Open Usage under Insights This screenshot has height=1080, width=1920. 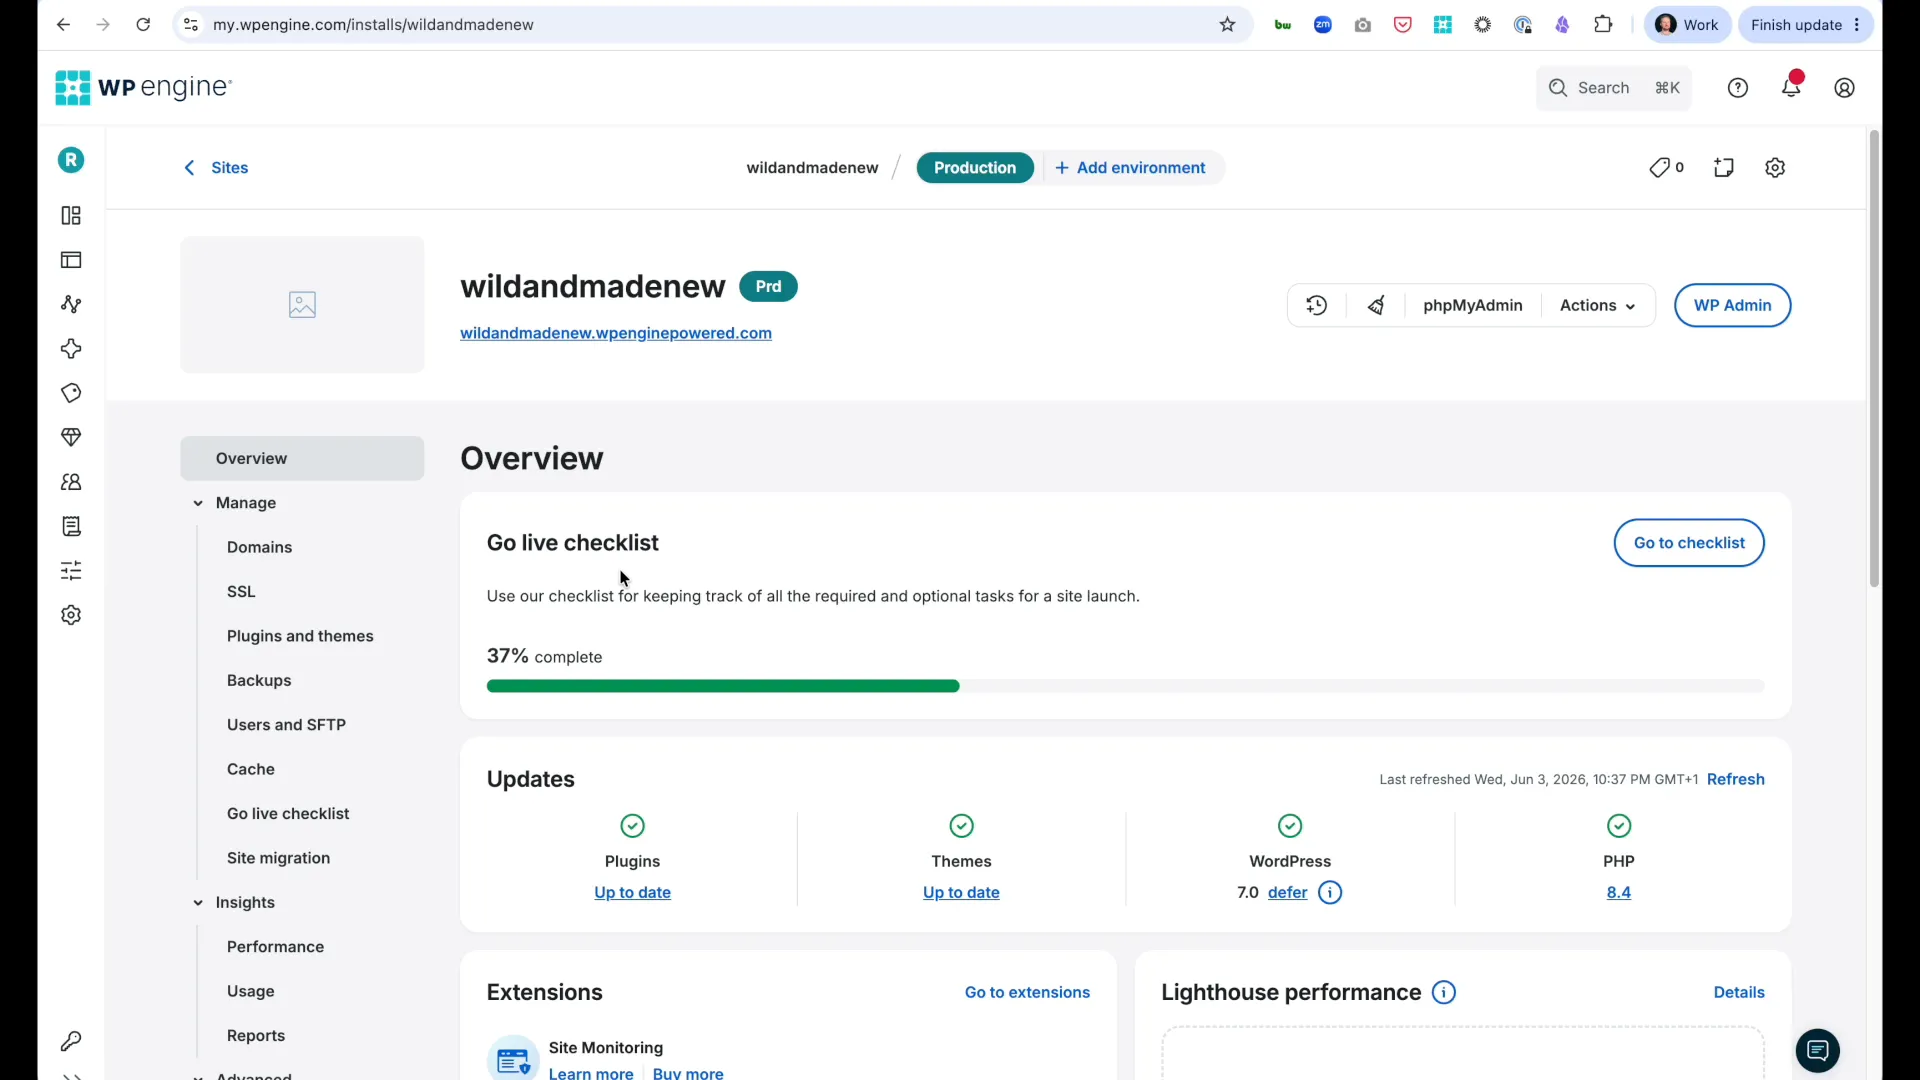pyautogui.click(x=251, y=992)
